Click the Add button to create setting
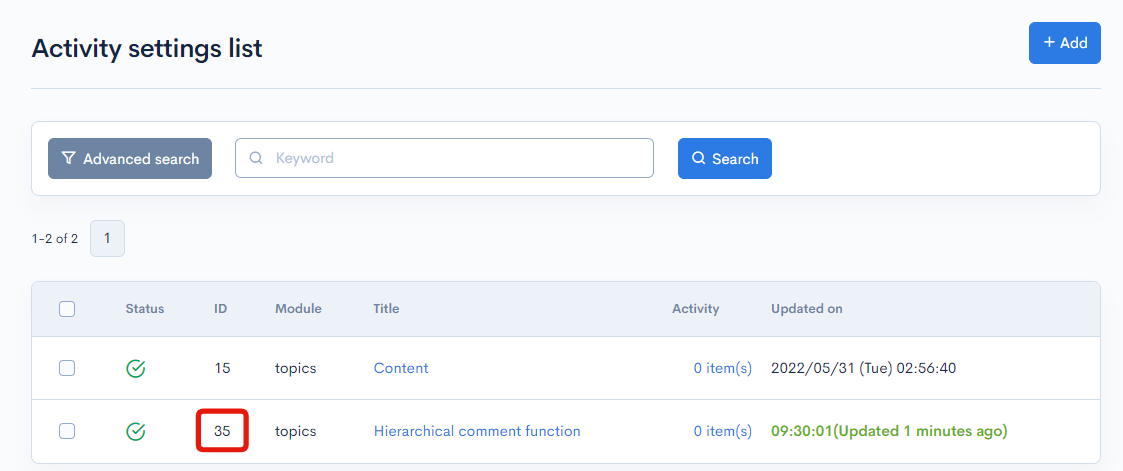Image resolution: width=1123 pixels, height=471 pixels. click(1064, 43)
